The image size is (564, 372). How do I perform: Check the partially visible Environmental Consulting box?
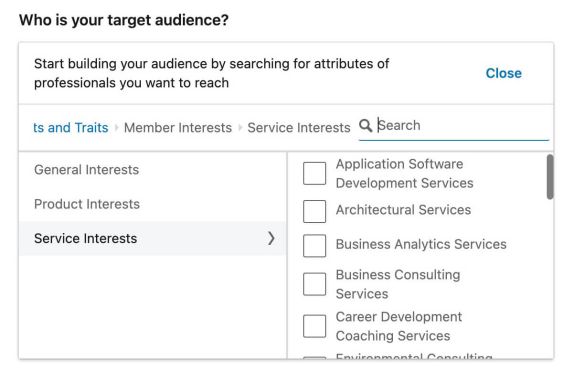point(314,357)
